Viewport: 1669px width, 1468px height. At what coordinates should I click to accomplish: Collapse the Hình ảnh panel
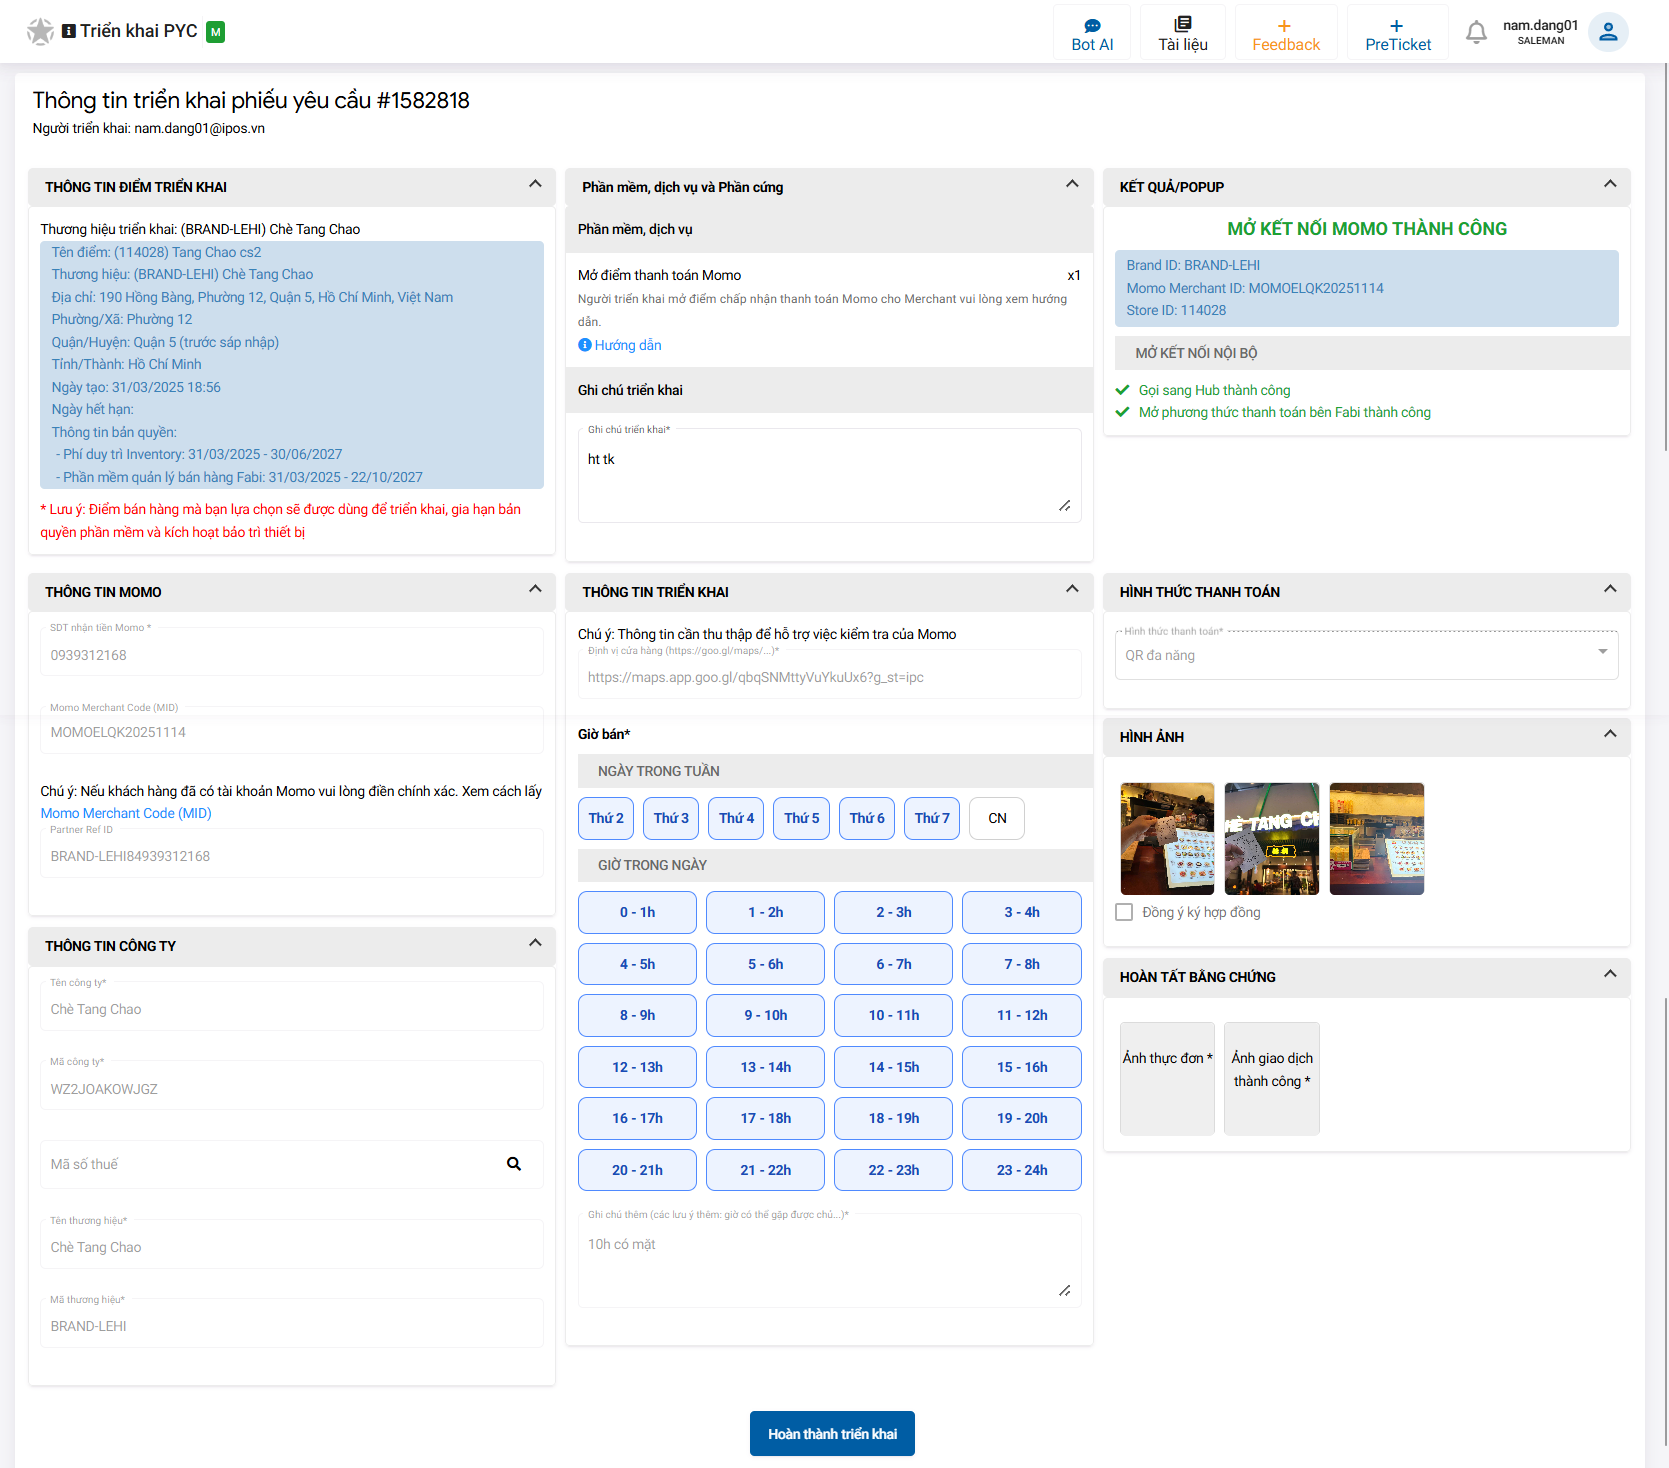point(1610,735)
